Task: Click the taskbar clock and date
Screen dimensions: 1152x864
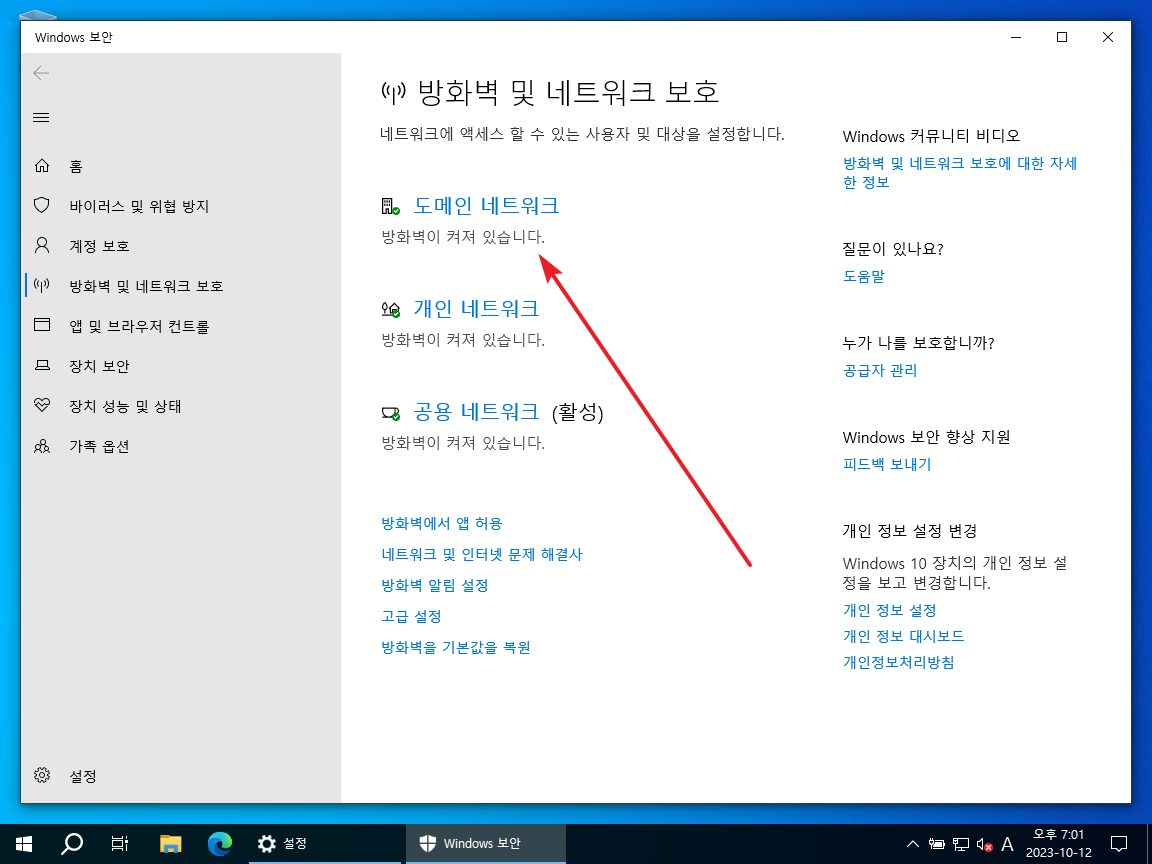Action: (x=1058, y=843)
